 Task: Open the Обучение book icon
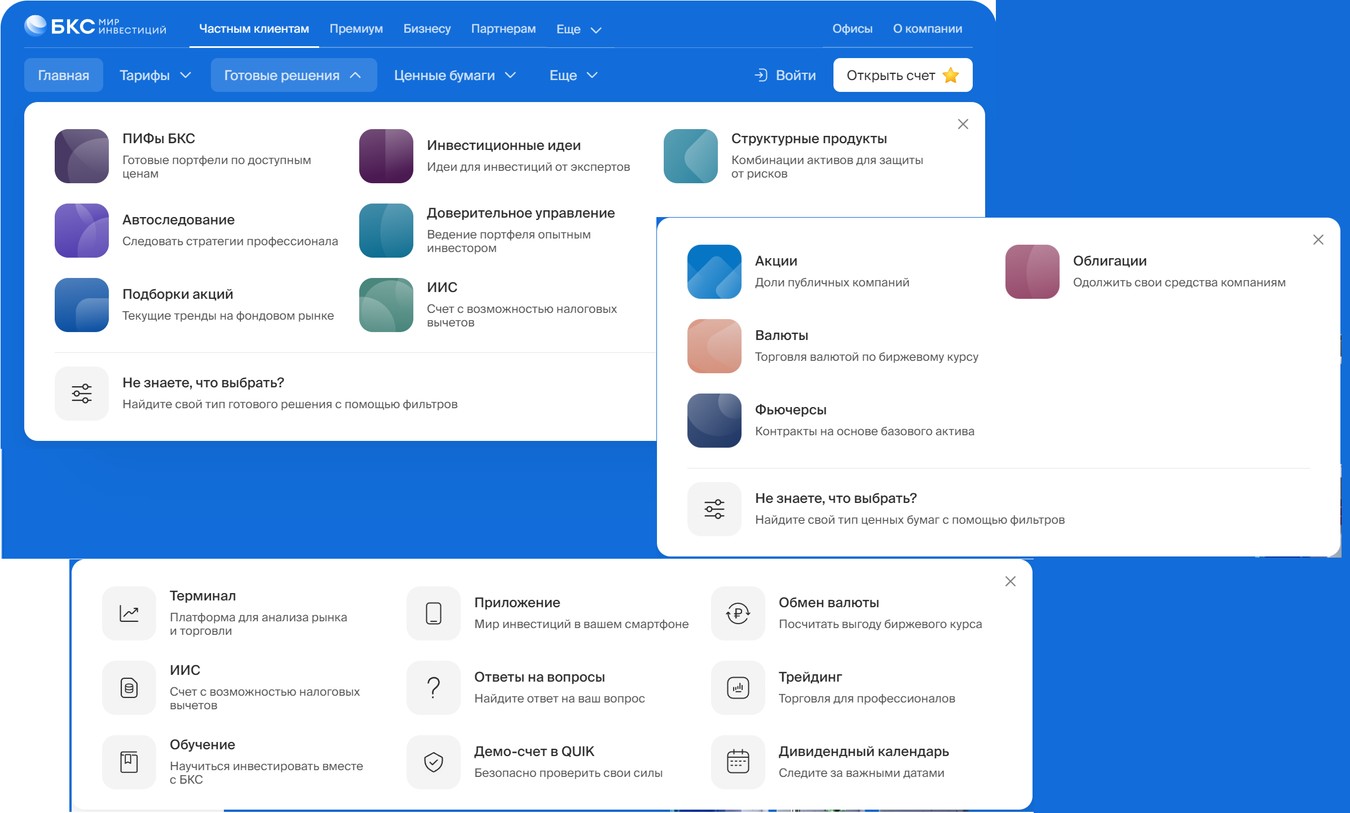129,762
